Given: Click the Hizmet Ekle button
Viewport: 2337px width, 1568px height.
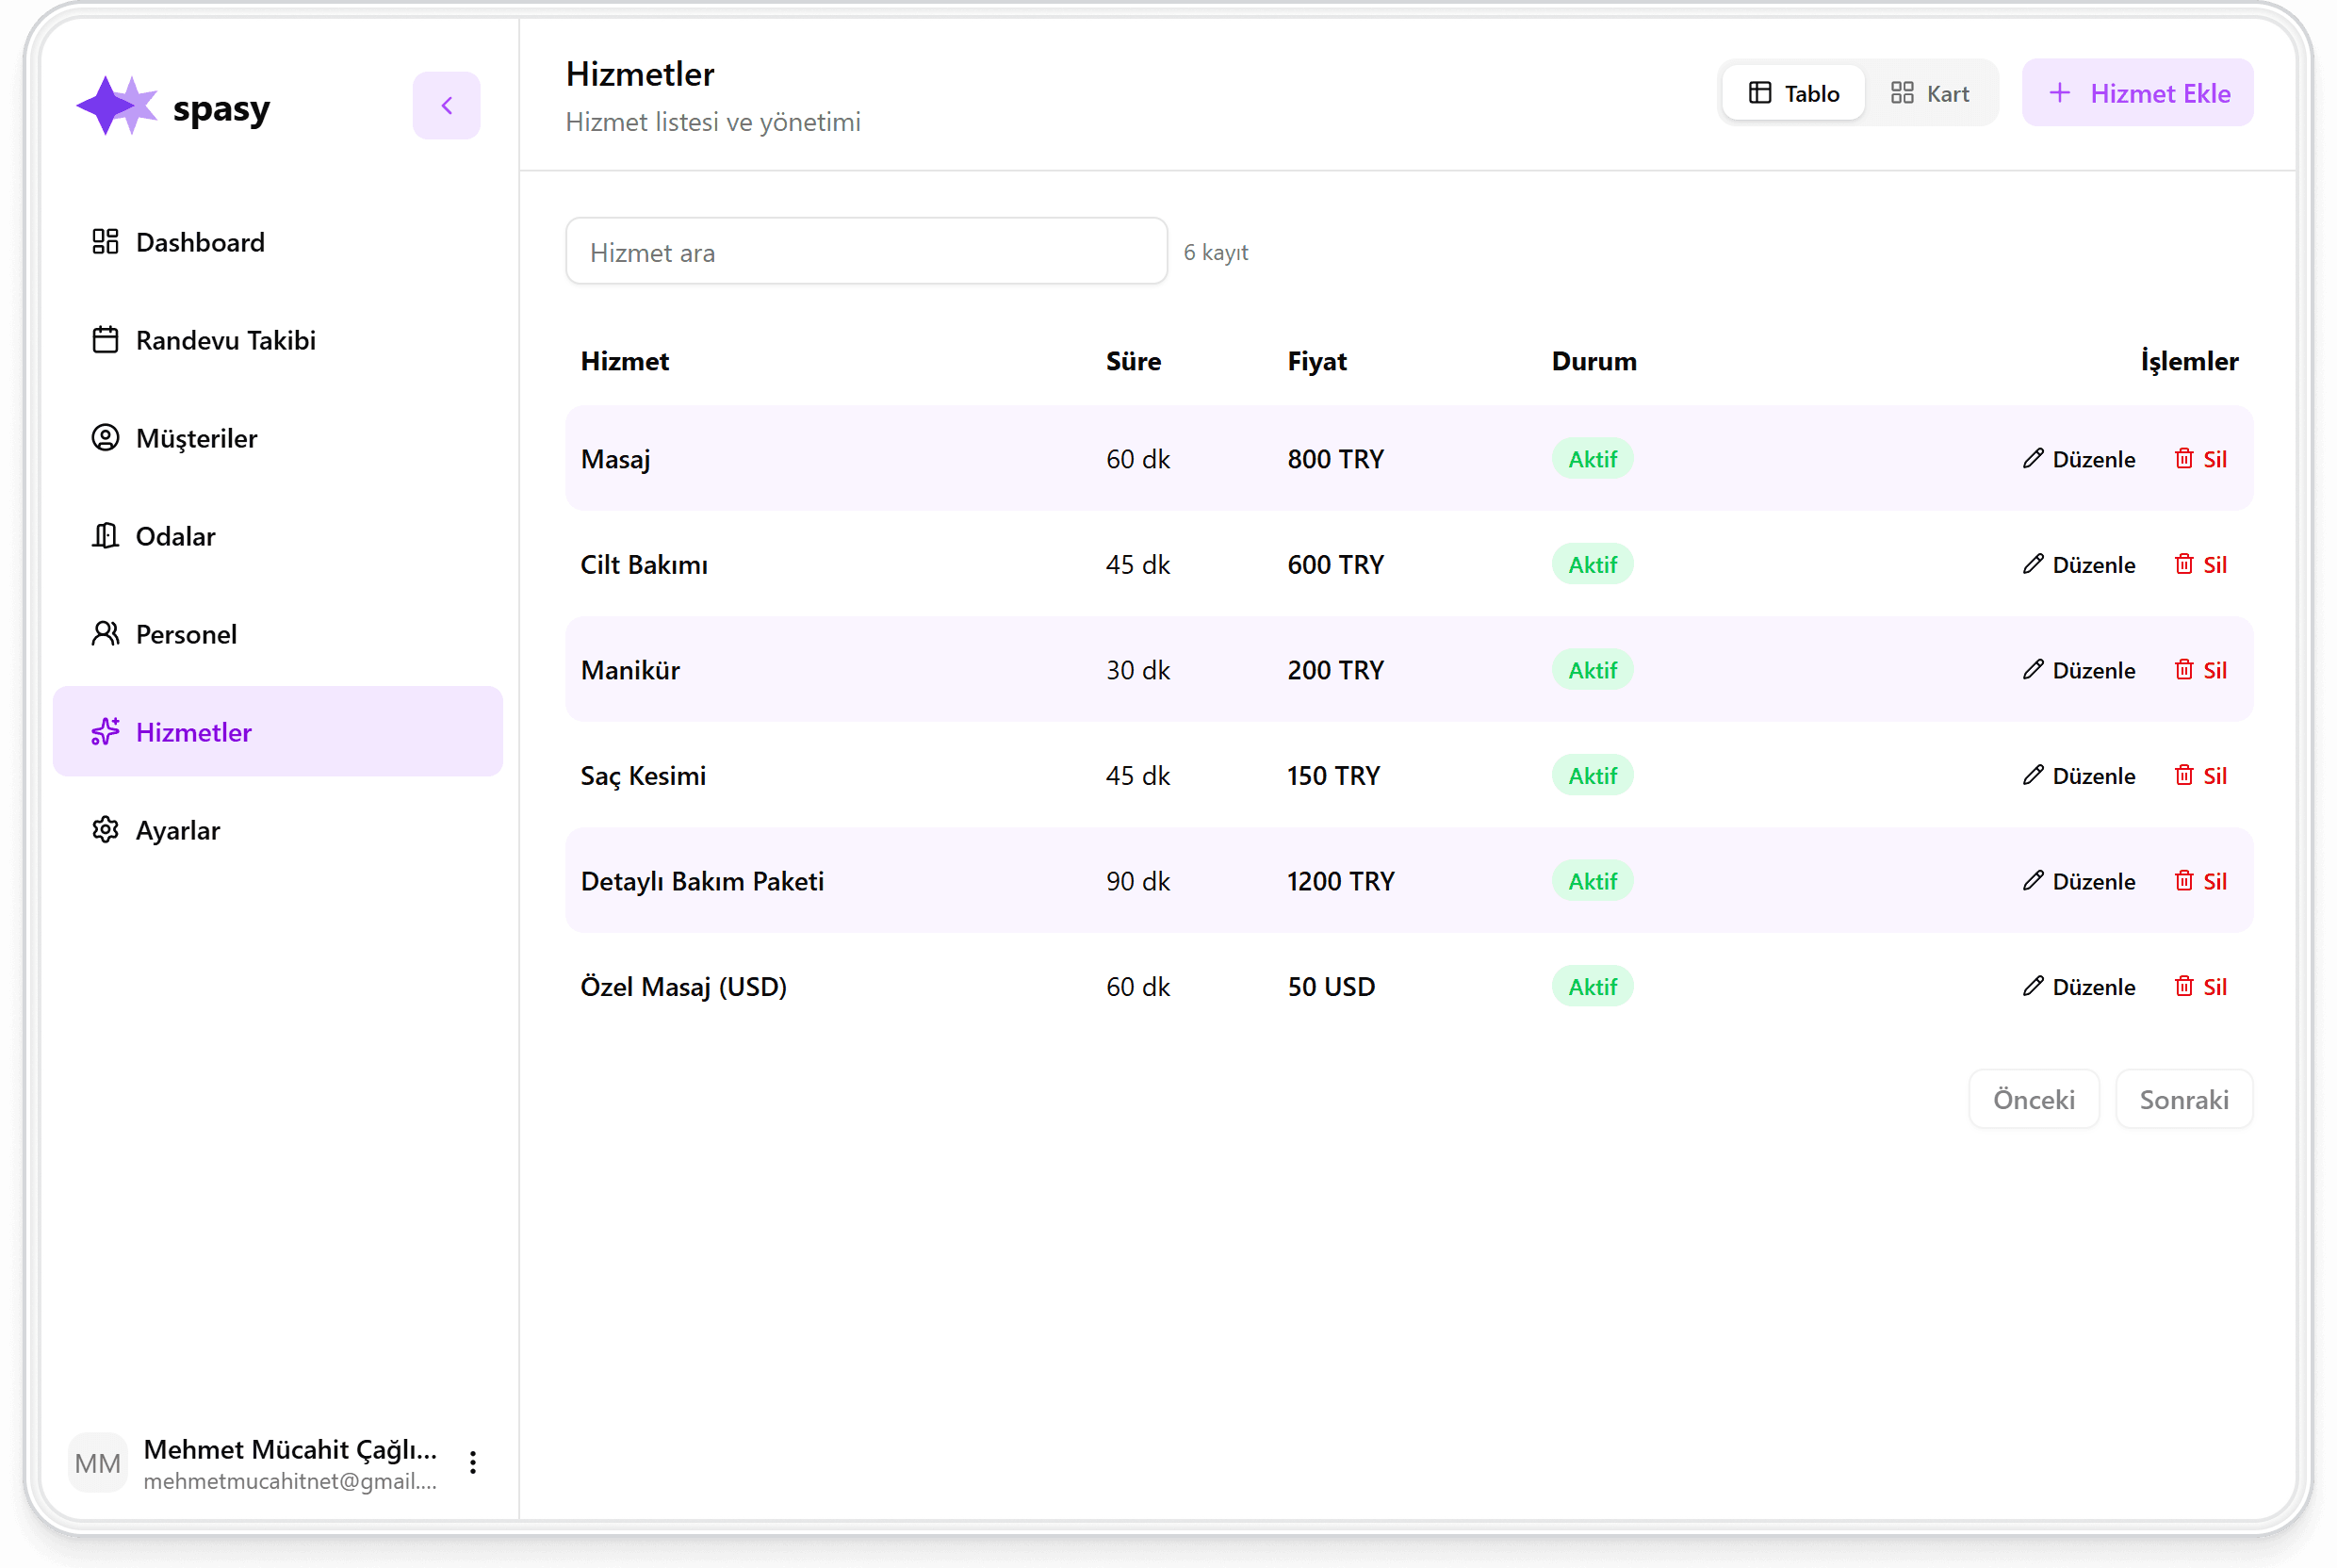Looking at the screenshot, I should (x=2137, y=93).
